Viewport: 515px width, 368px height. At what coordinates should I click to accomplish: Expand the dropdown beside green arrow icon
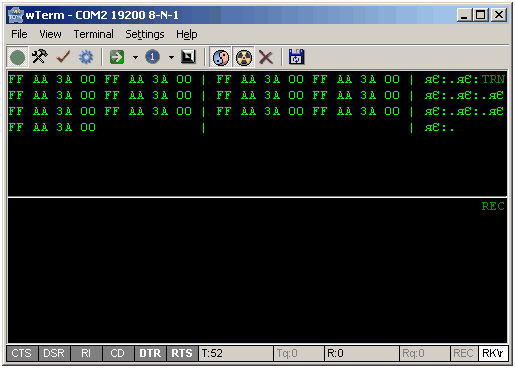click(x=135, y=57)
